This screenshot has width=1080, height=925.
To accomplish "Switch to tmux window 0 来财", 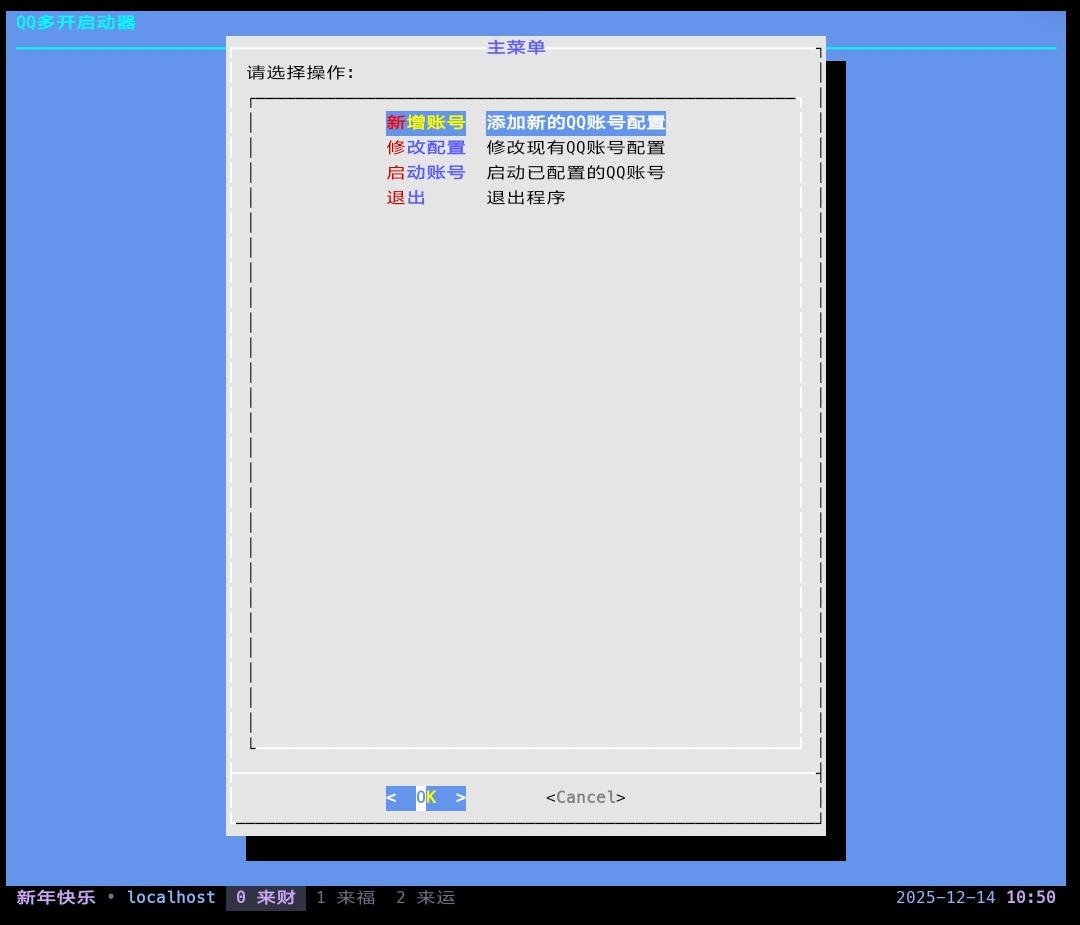I will click(266, 897).
